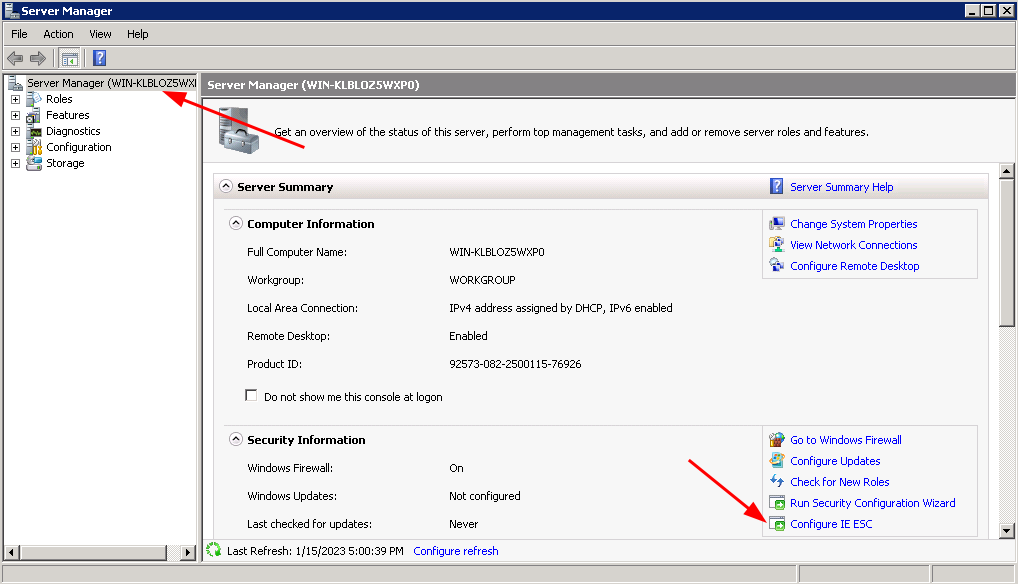Collapse the Computer Information section
Screen dimensions: 1018x584
pos(236,223)
